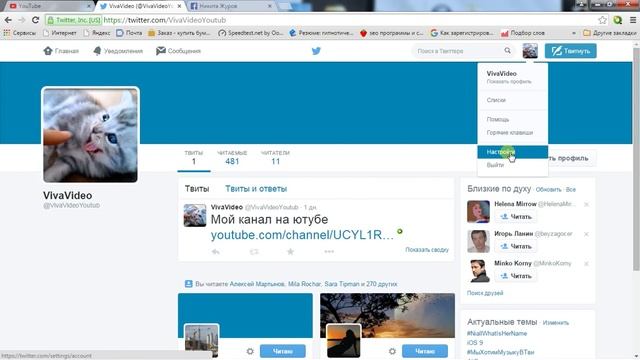Expand the bookmarks bar overflow arrow

tap(574, 33)
